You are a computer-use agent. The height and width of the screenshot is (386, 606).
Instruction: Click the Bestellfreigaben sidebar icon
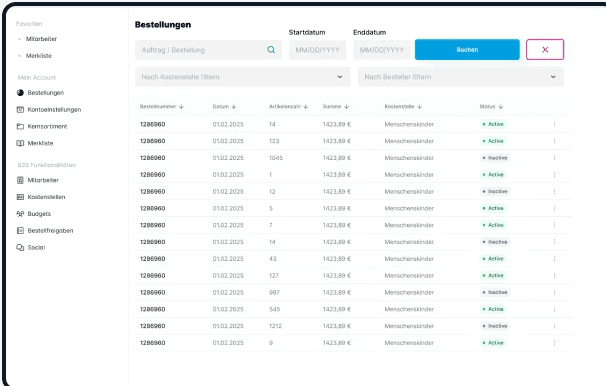pos(20,231)
